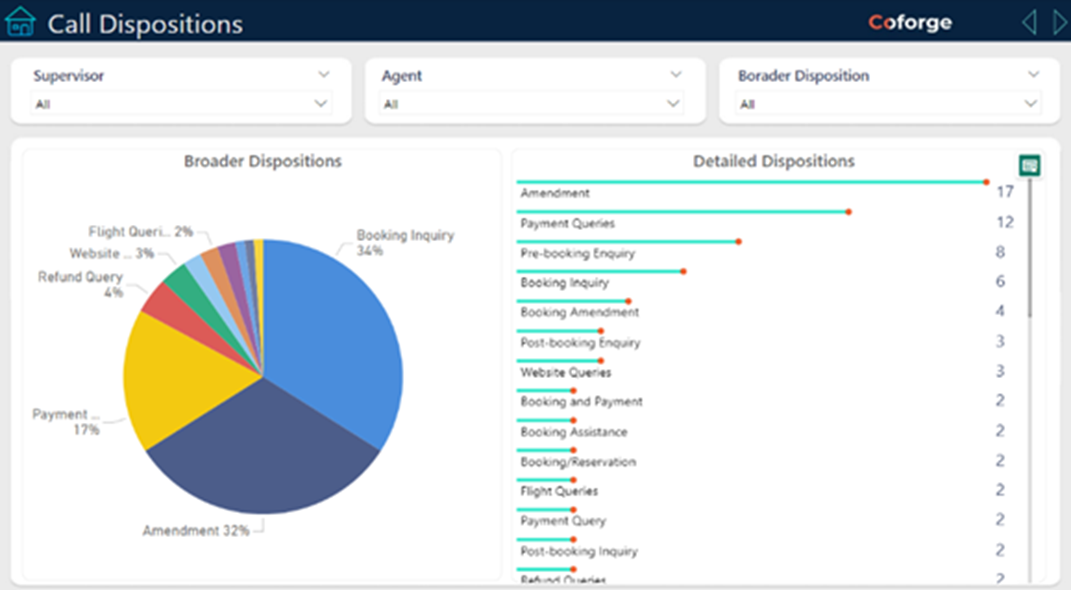The image size is (1071, 590).
Task: Collapse the Supervisor slicer header chevron
Action: tap(323, 75)
